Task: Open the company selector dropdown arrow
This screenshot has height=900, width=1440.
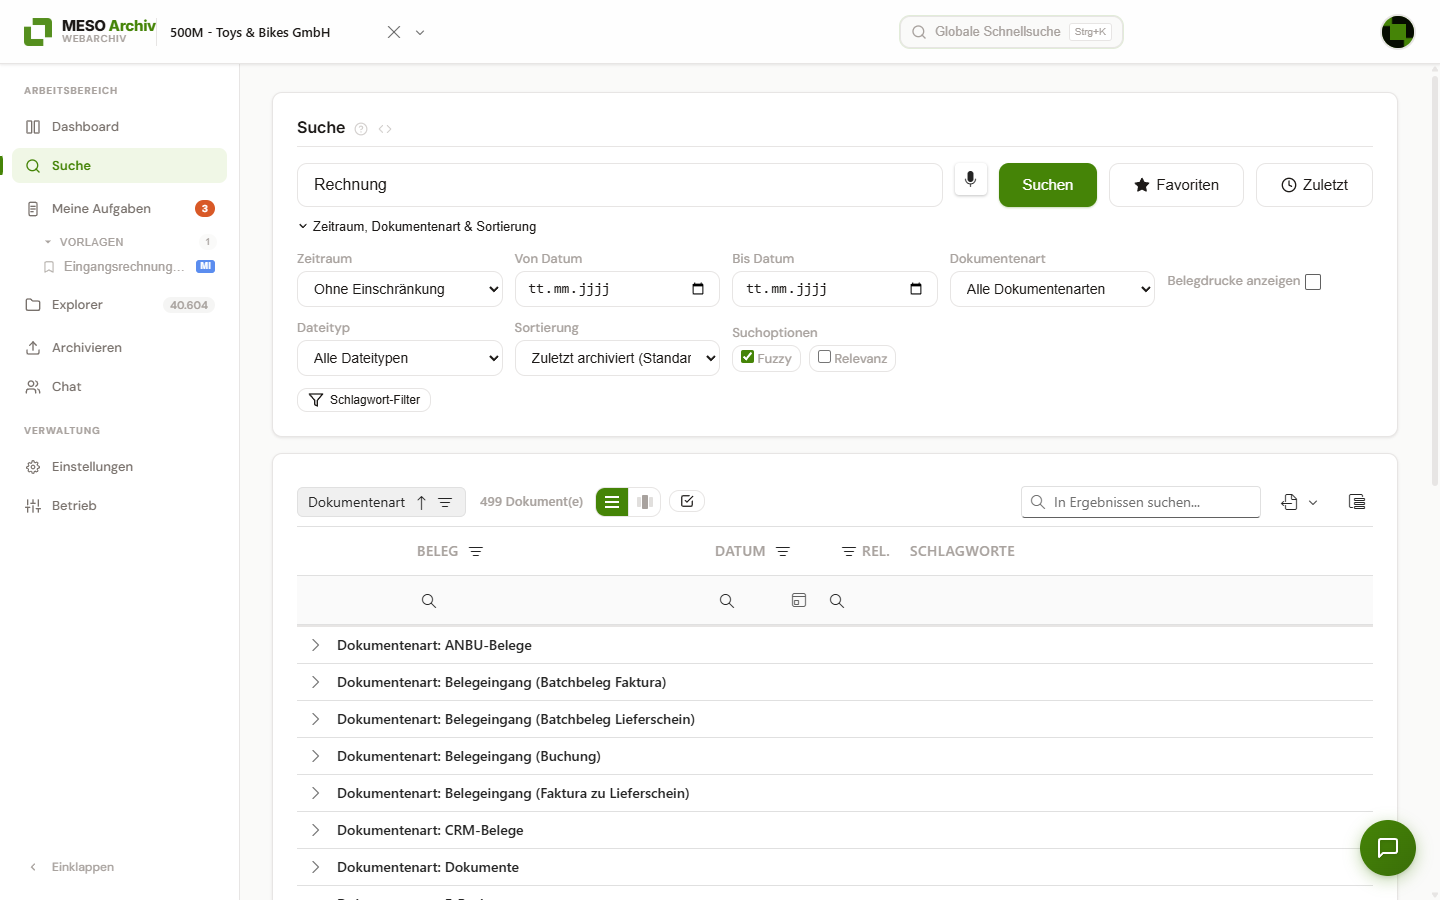Action: coord(420,32)
